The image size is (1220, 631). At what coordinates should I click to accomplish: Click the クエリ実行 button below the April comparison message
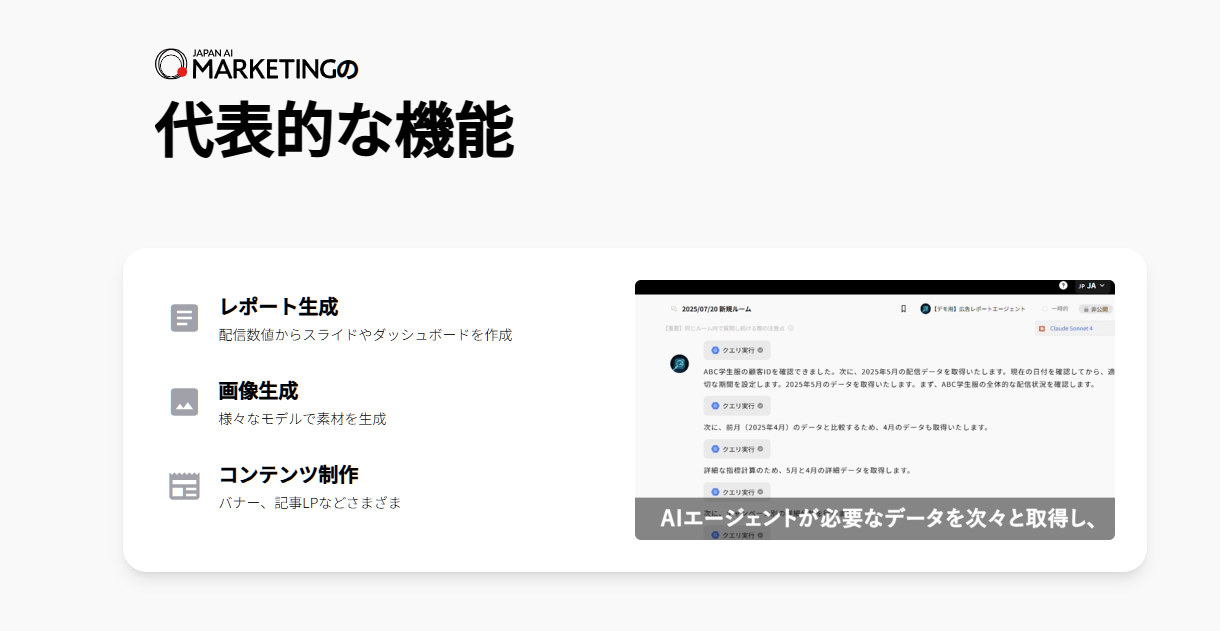coord(736,449)
